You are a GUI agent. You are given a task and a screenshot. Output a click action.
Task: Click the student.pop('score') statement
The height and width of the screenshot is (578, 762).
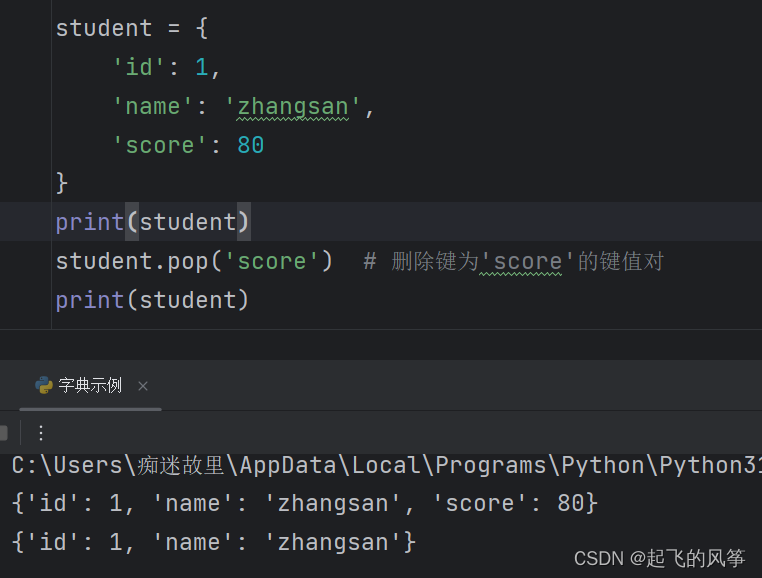(194, 262)
